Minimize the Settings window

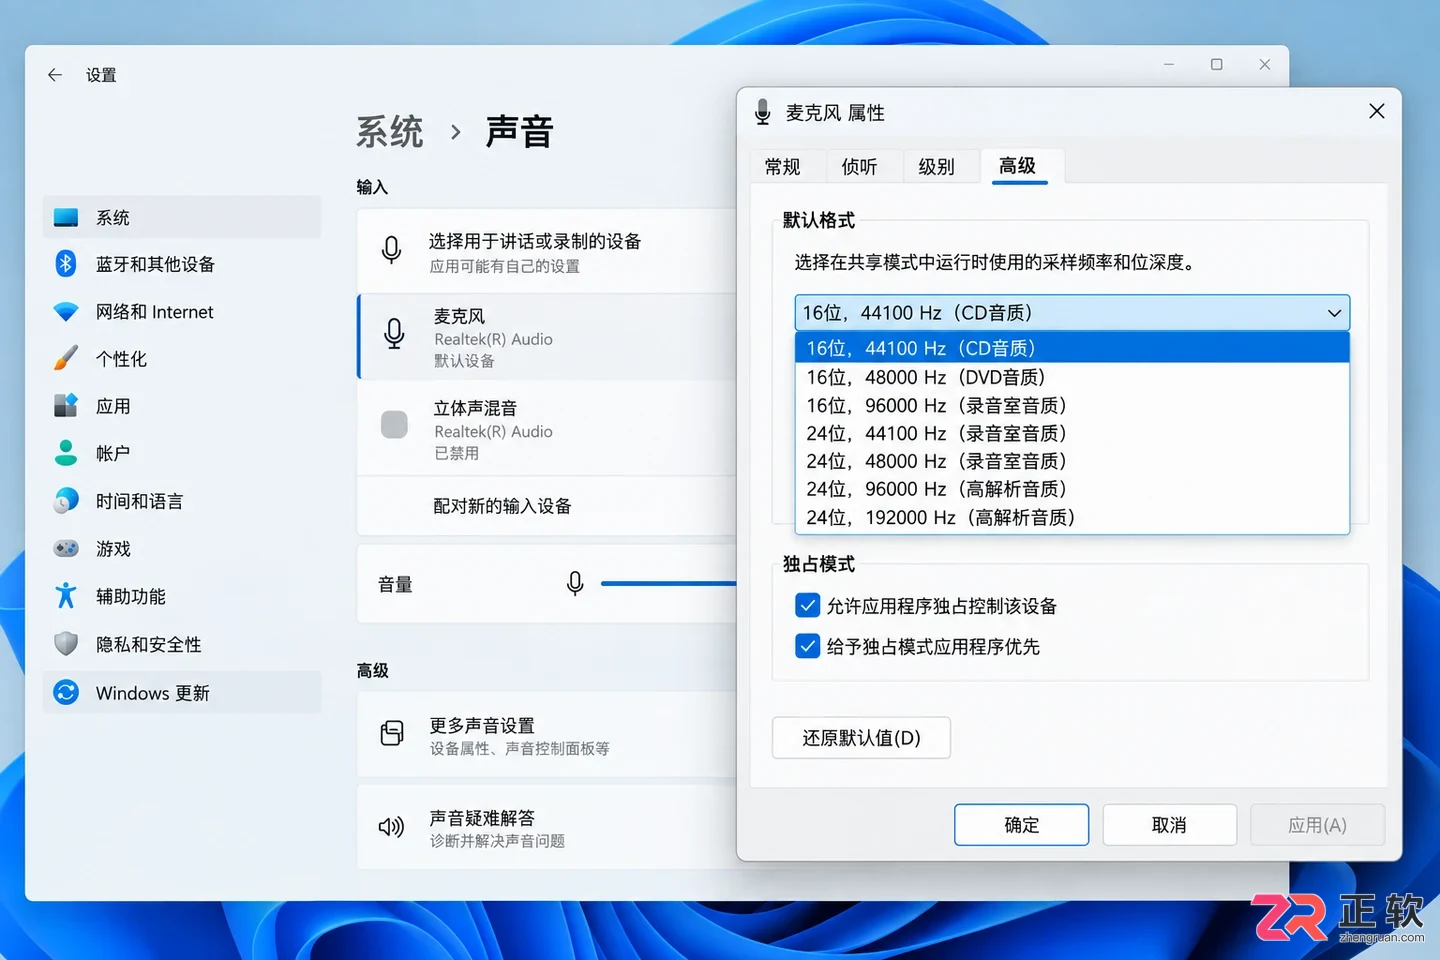point(1169,64)
